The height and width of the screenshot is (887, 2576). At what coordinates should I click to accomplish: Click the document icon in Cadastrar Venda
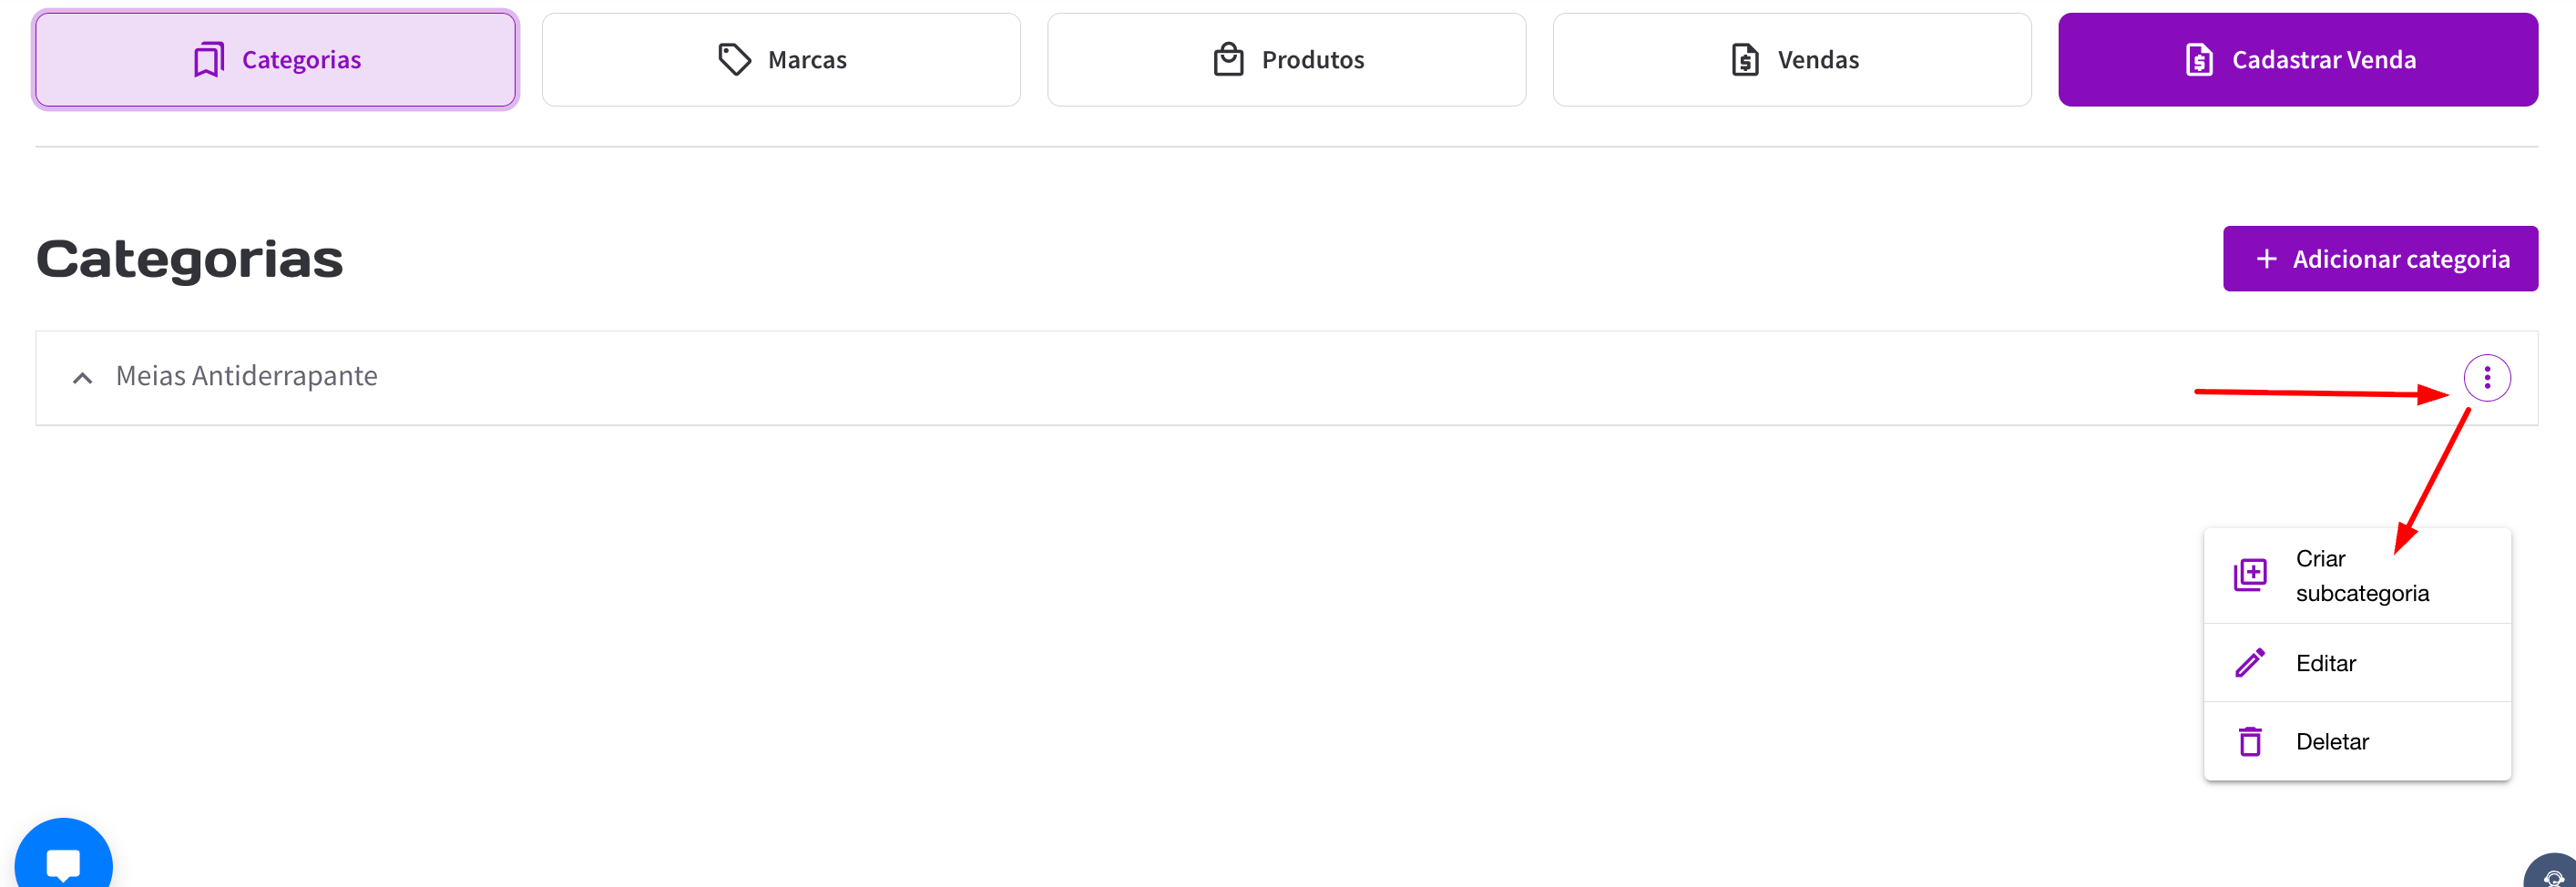(2199, 60)
